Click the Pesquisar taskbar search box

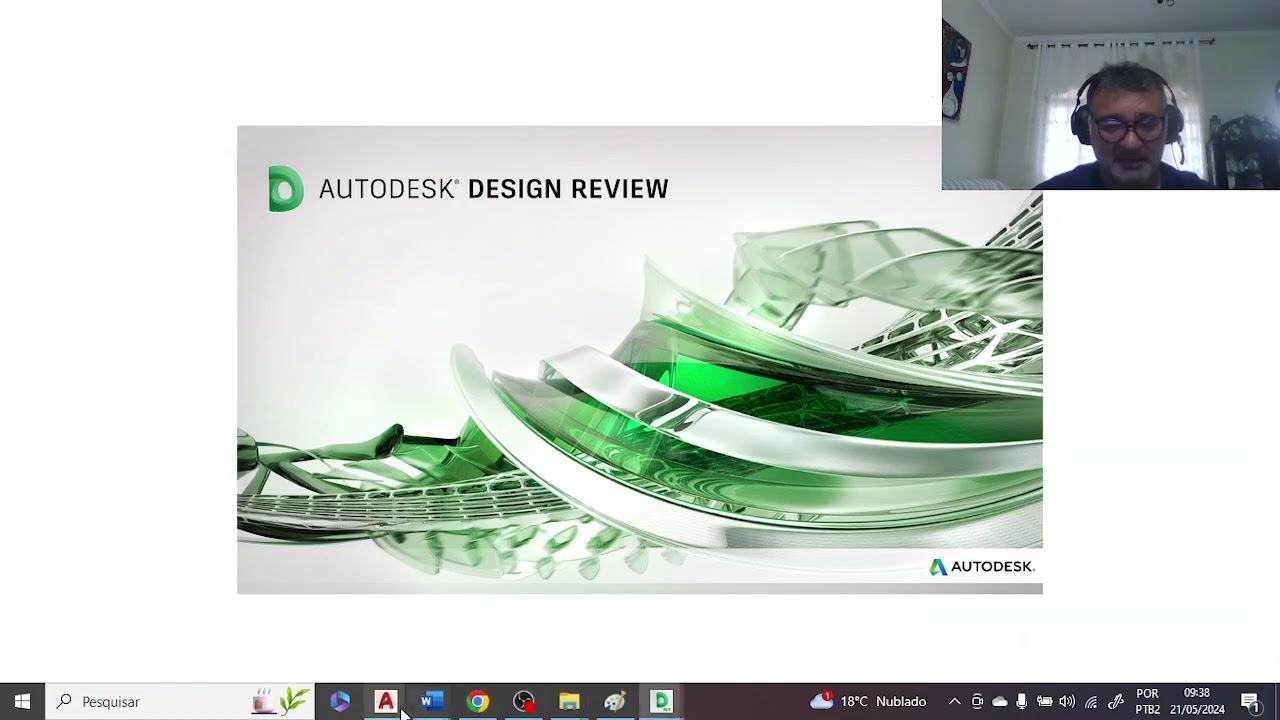point(180,701)
